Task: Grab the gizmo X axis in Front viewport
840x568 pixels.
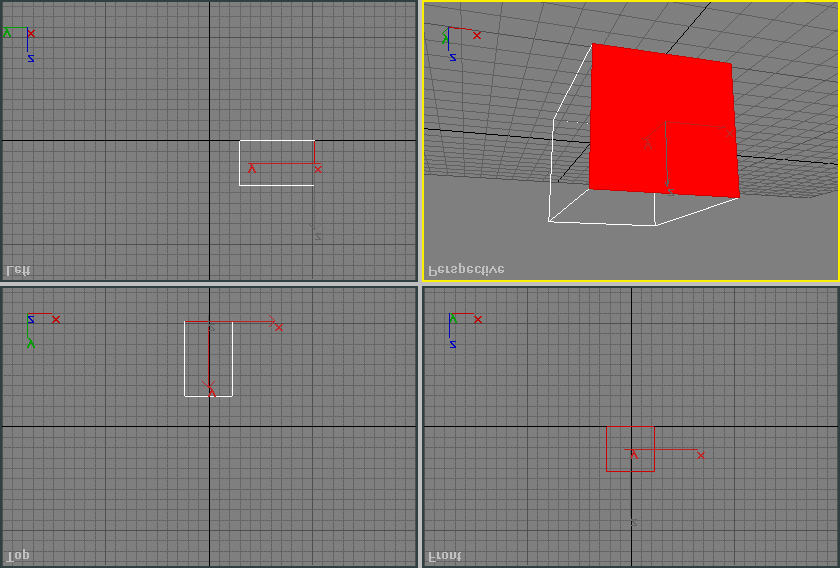Action: pos(664,450)
